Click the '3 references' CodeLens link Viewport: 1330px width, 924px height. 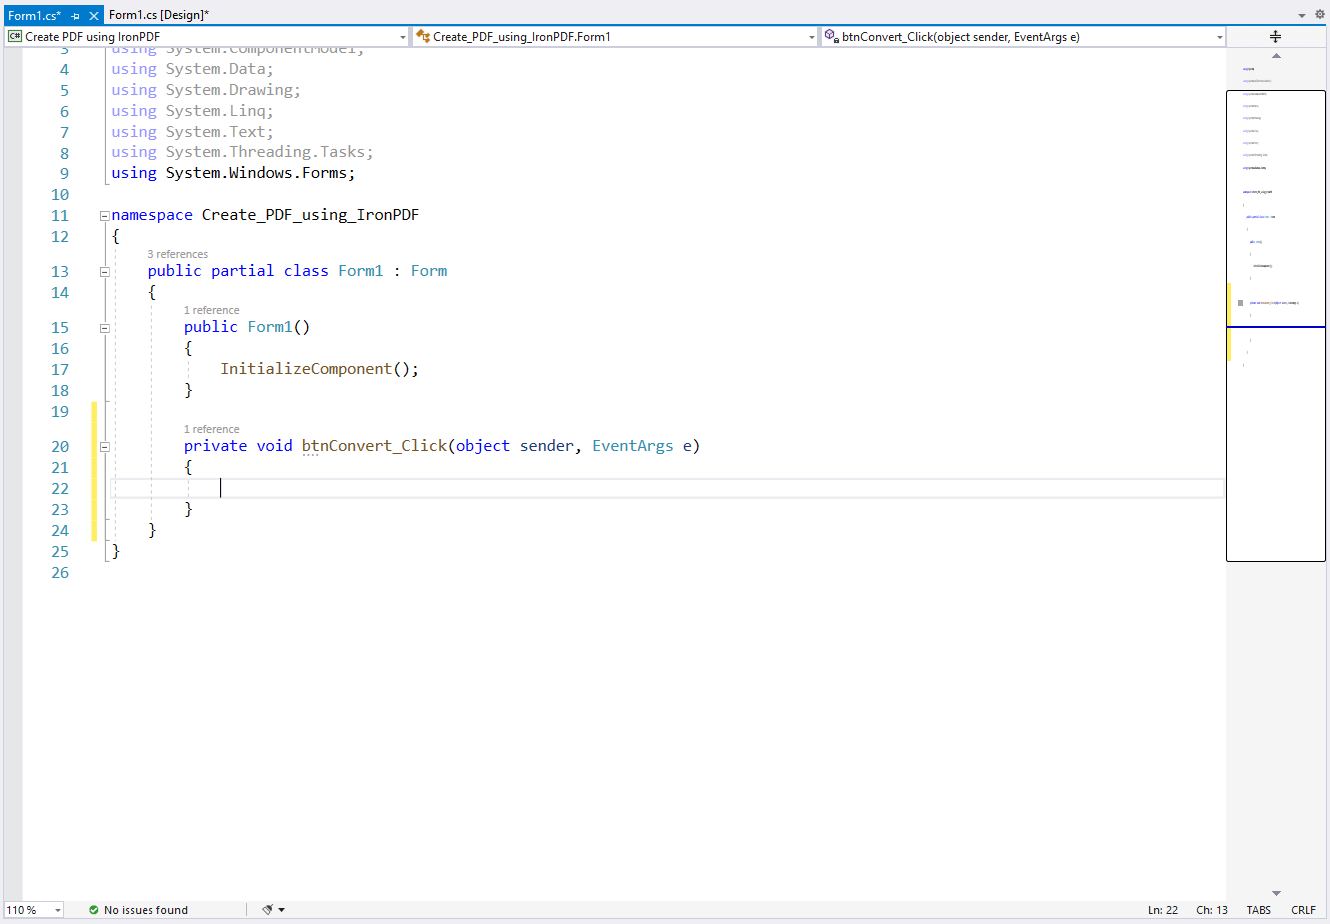tap(178, 254)
